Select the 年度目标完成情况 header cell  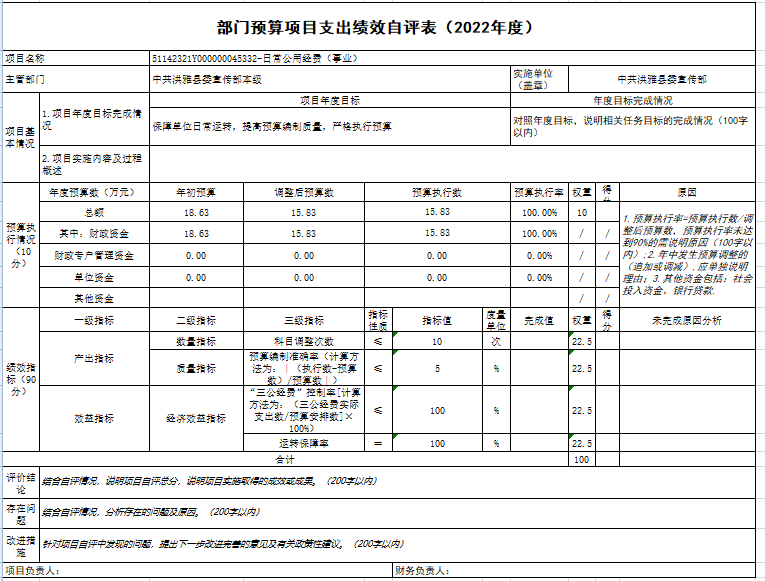point(633,100)
